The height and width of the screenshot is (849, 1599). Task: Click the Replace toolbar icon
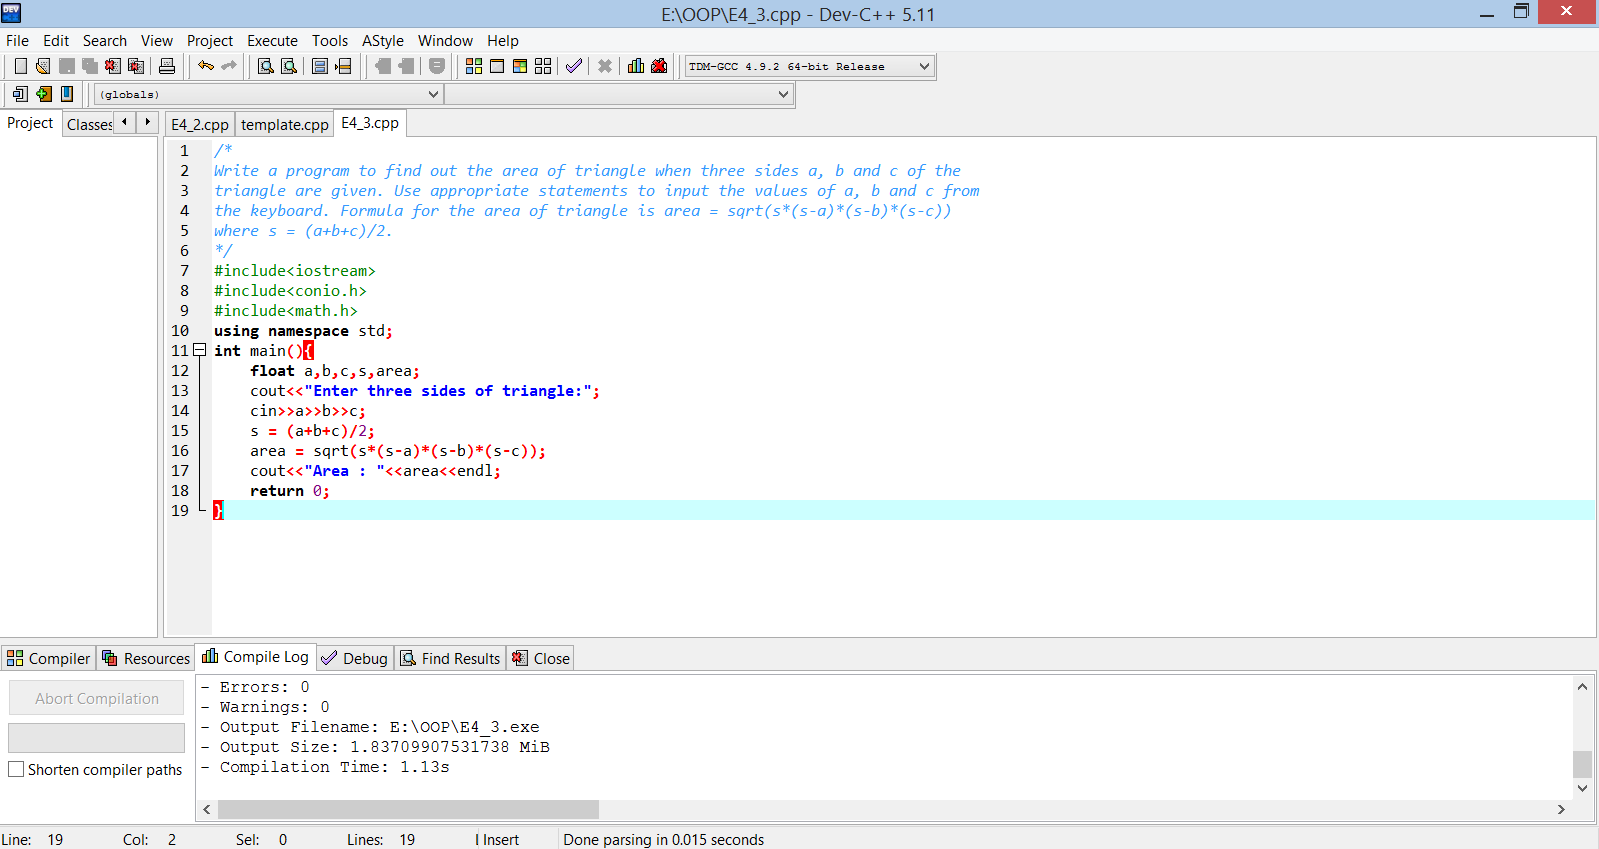pos(289,66)
